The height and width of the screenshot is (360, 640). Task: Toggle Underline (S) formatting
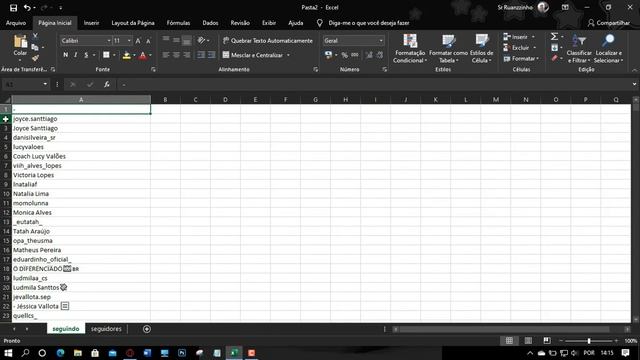[x=86, y=55]
